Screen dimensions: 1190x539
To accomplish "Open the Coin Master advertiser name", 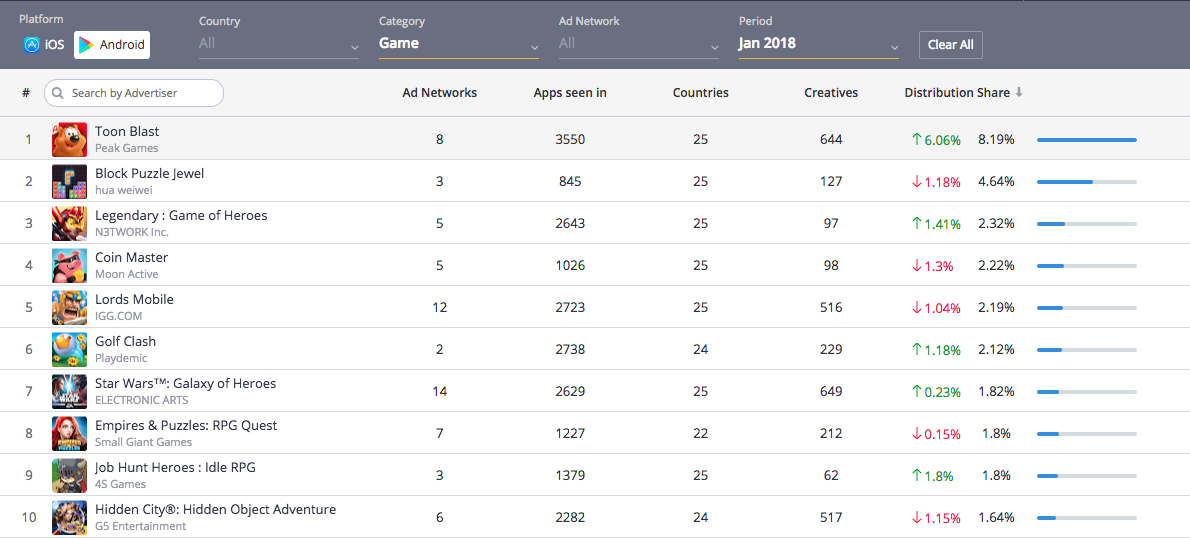I will pyautogui.click(x=131, y=257).
